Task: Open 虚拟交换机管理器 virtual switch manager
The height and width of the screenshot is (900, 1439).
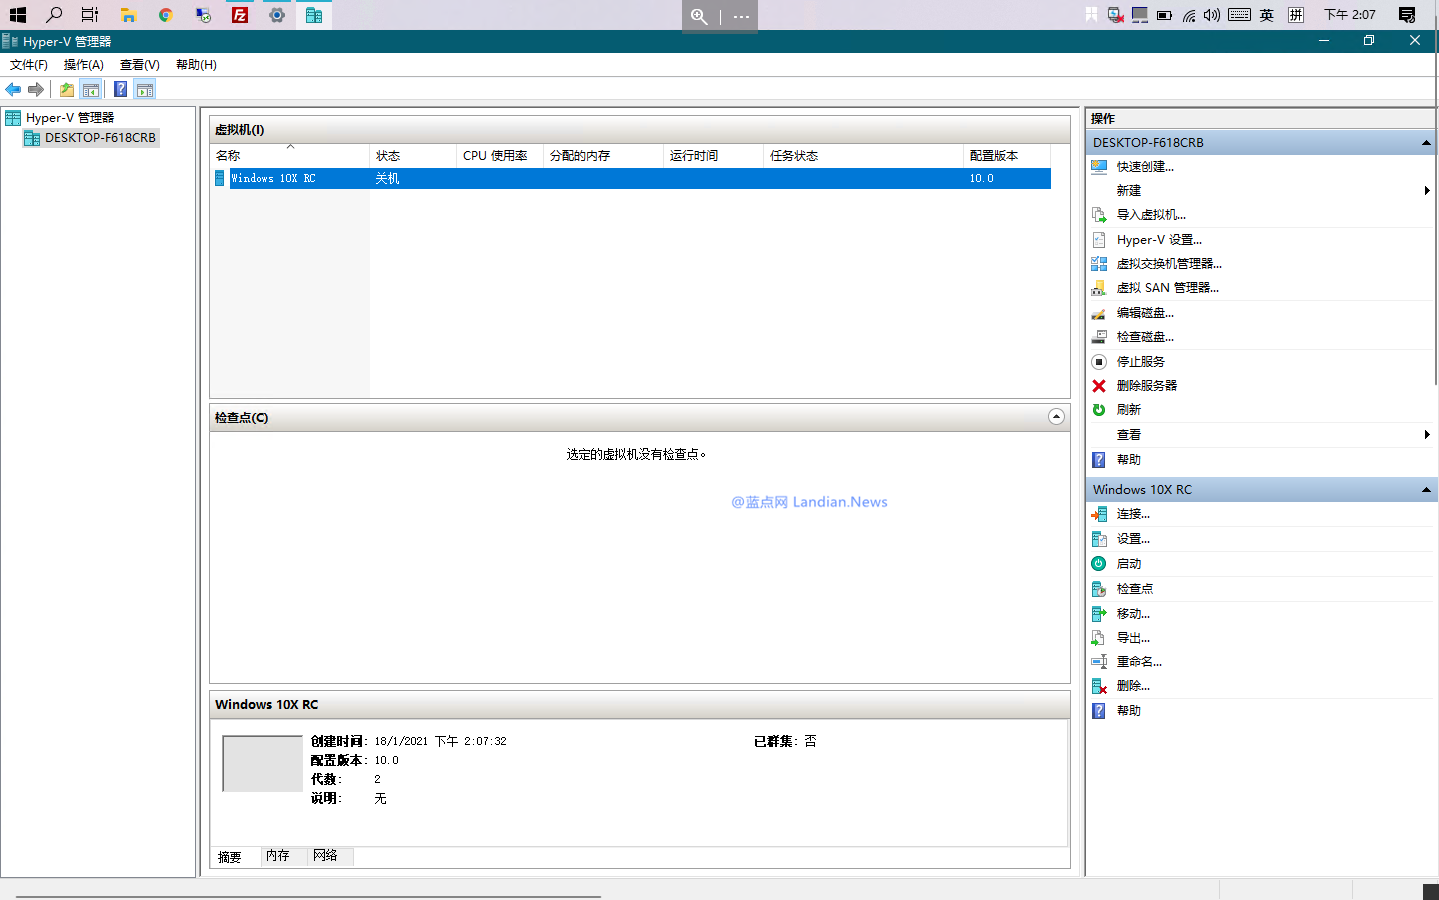Action: [x=1169, y=264]
